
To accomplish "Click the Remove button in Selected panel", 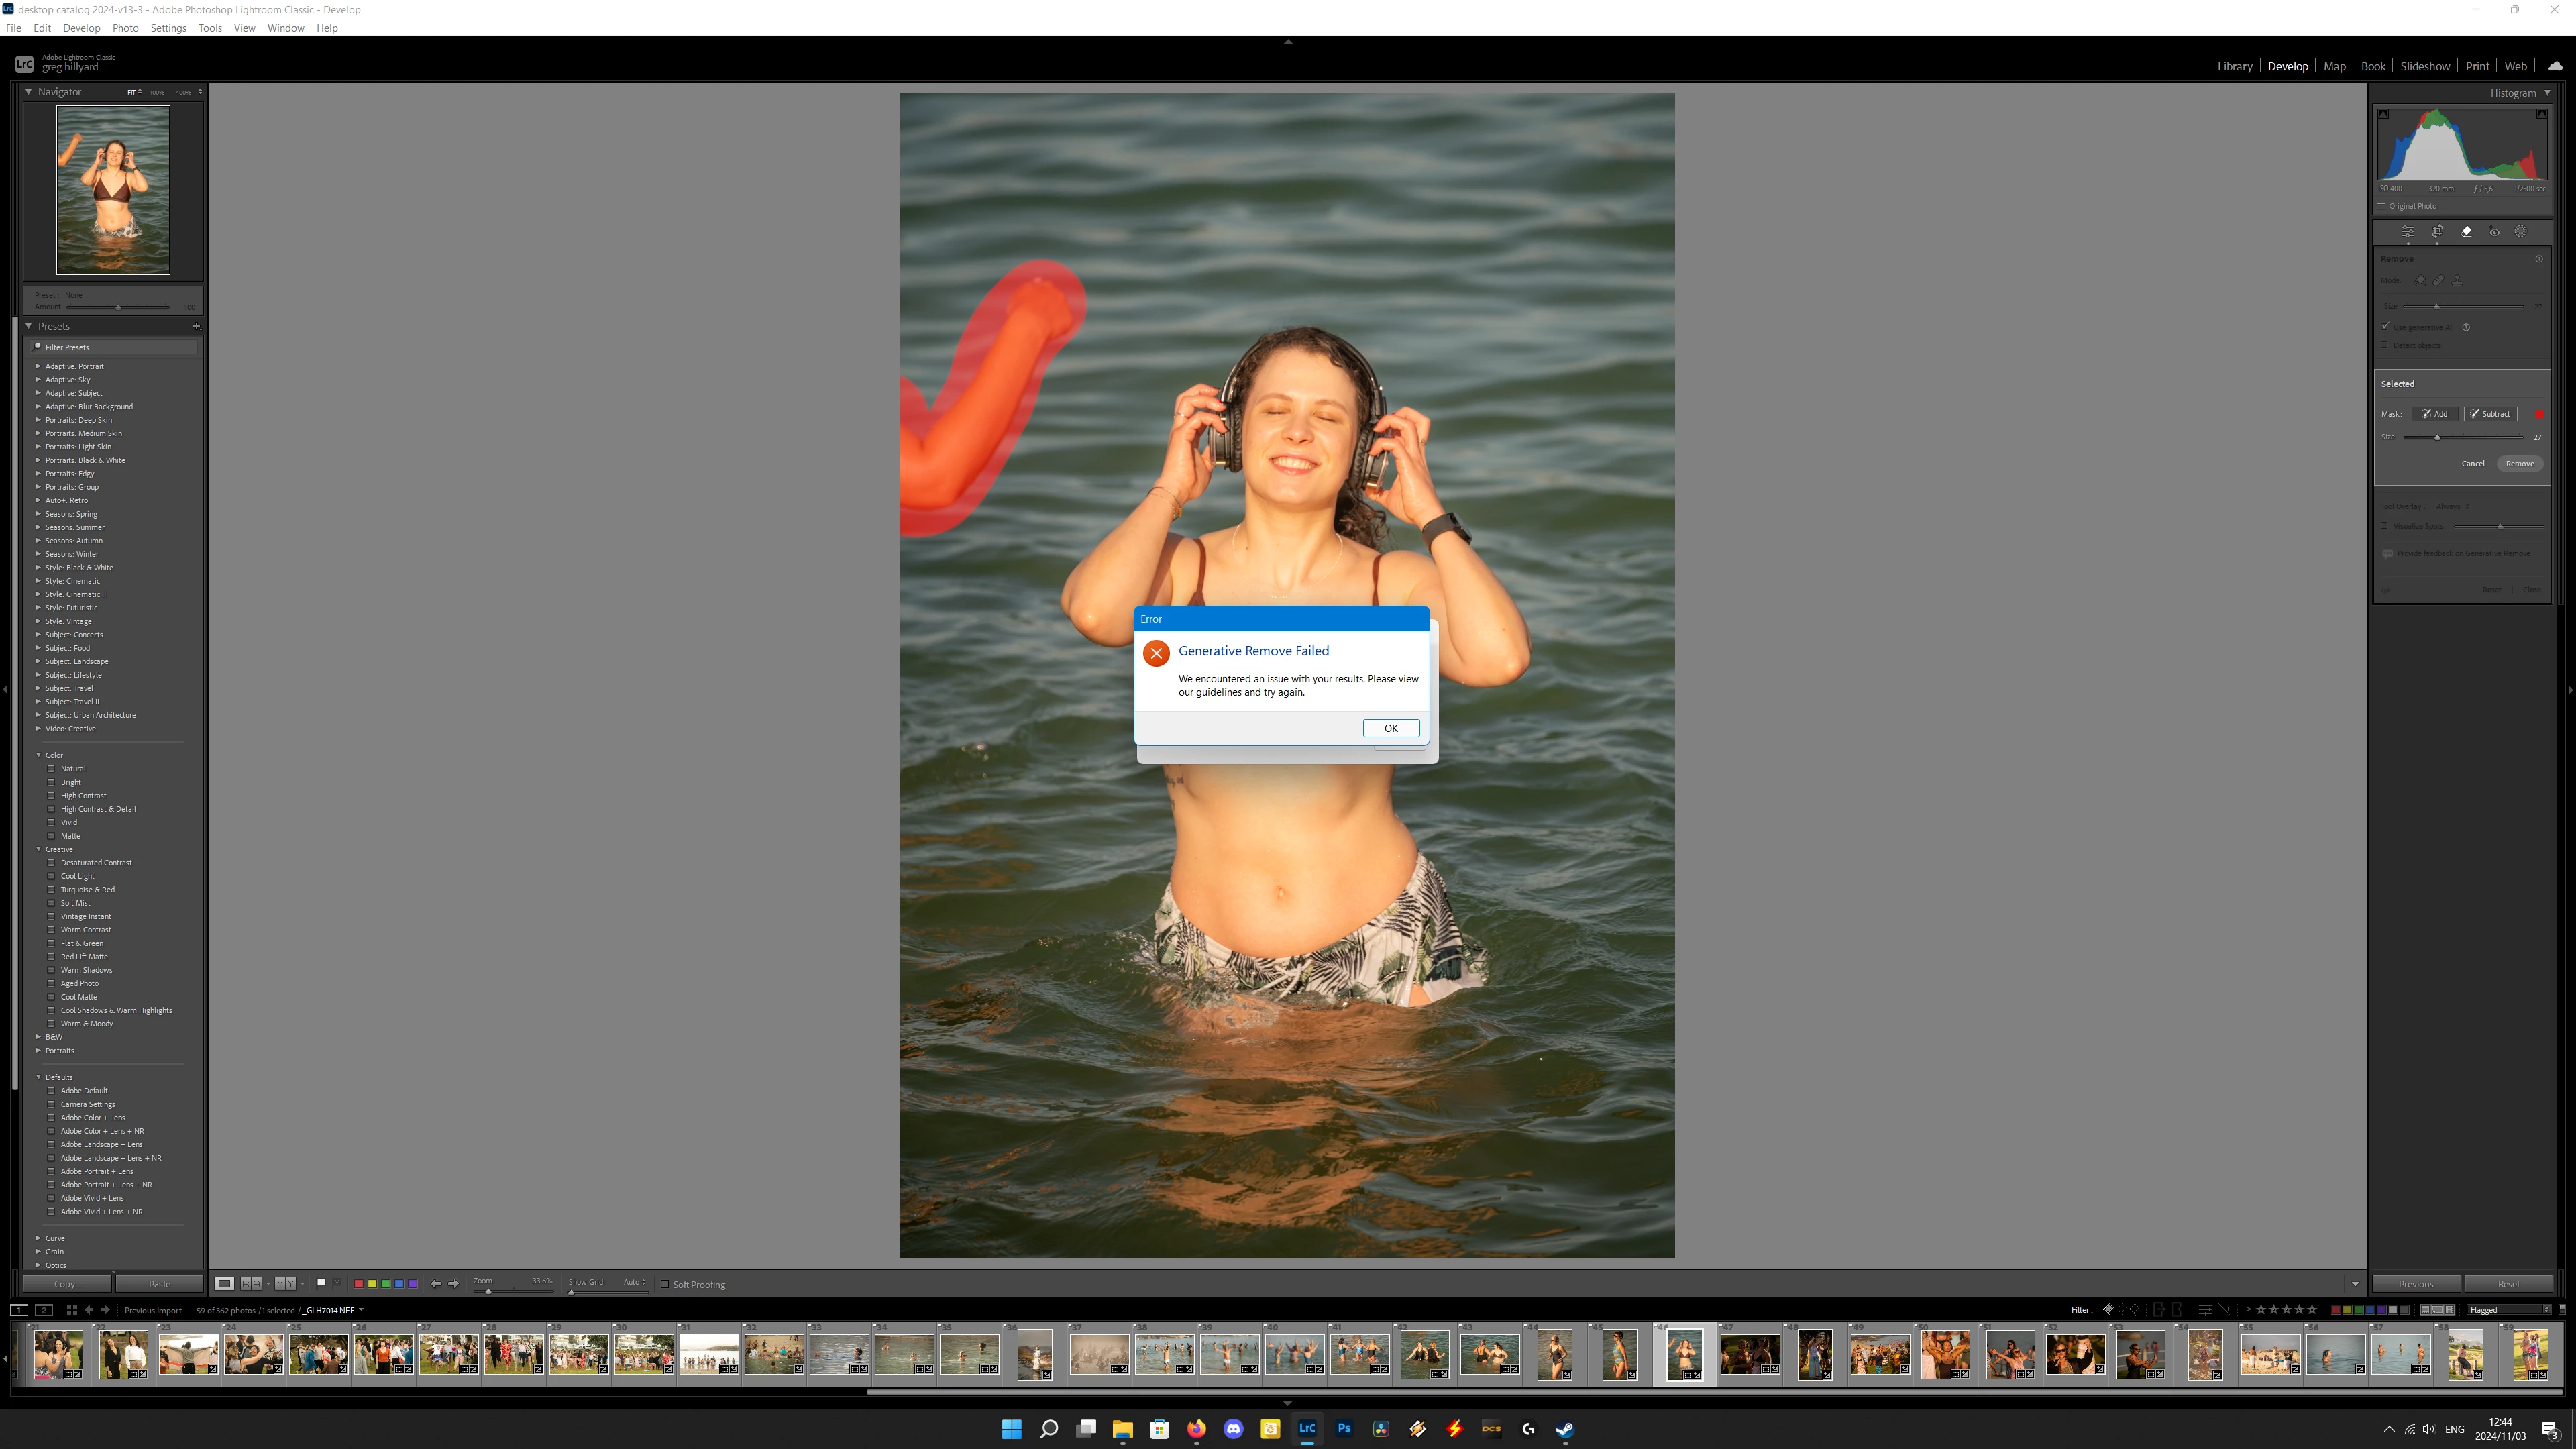I will (x=2519, y=464).
